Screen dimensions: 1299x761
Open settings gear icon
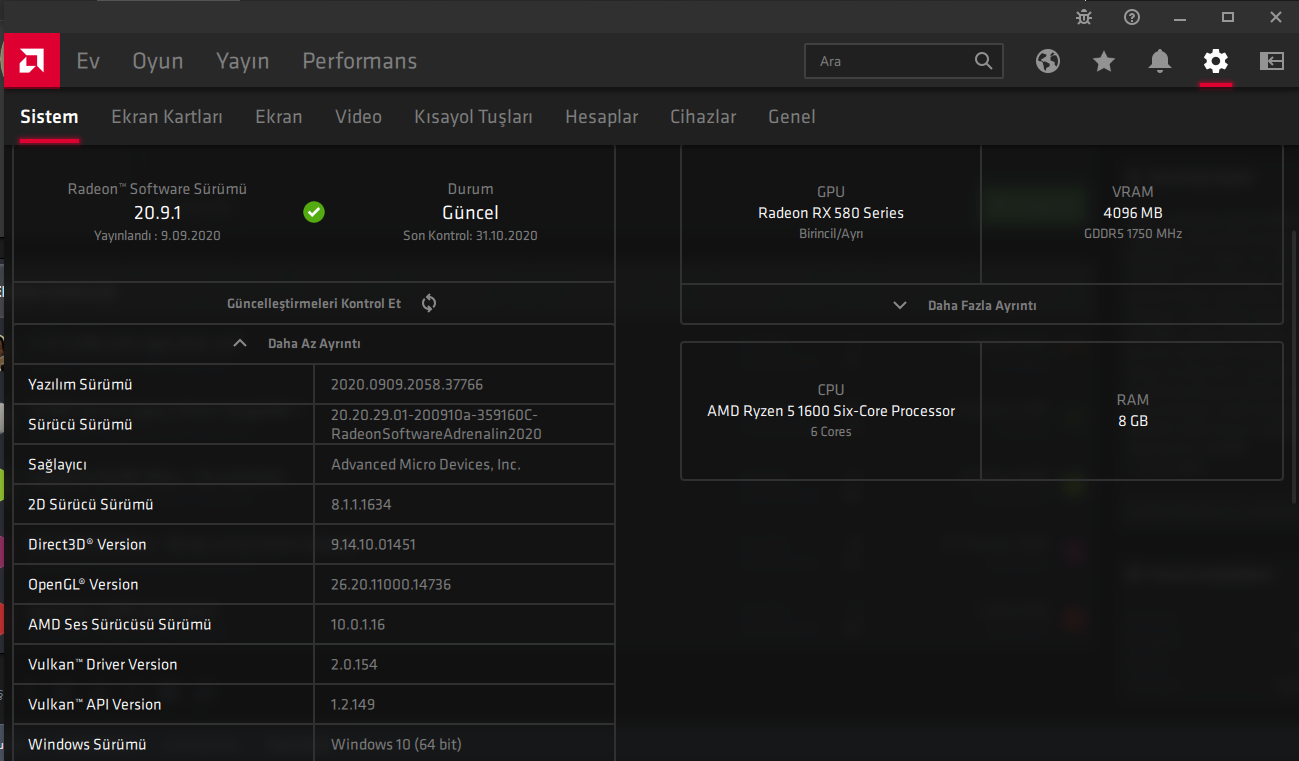click(1216, 61)
